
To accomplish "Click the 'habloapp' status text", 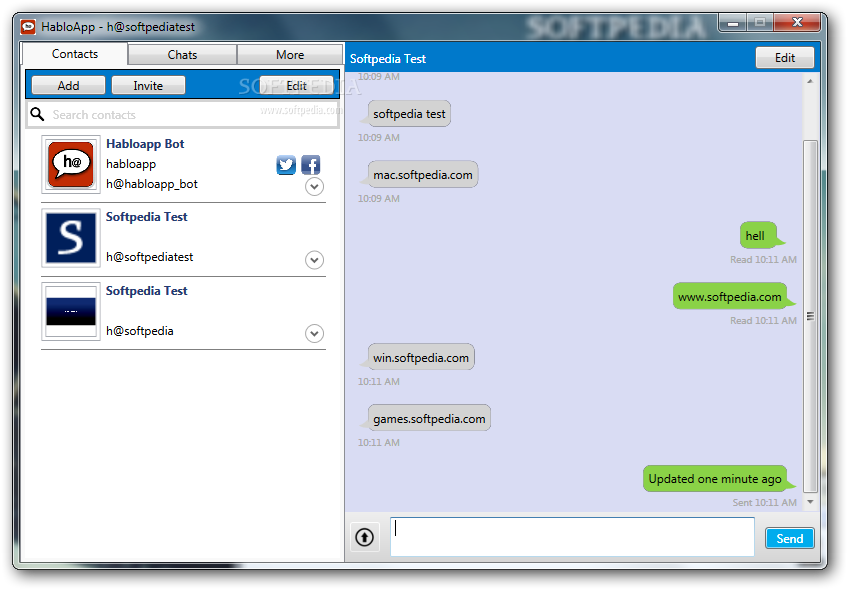I will pos(131,164).
